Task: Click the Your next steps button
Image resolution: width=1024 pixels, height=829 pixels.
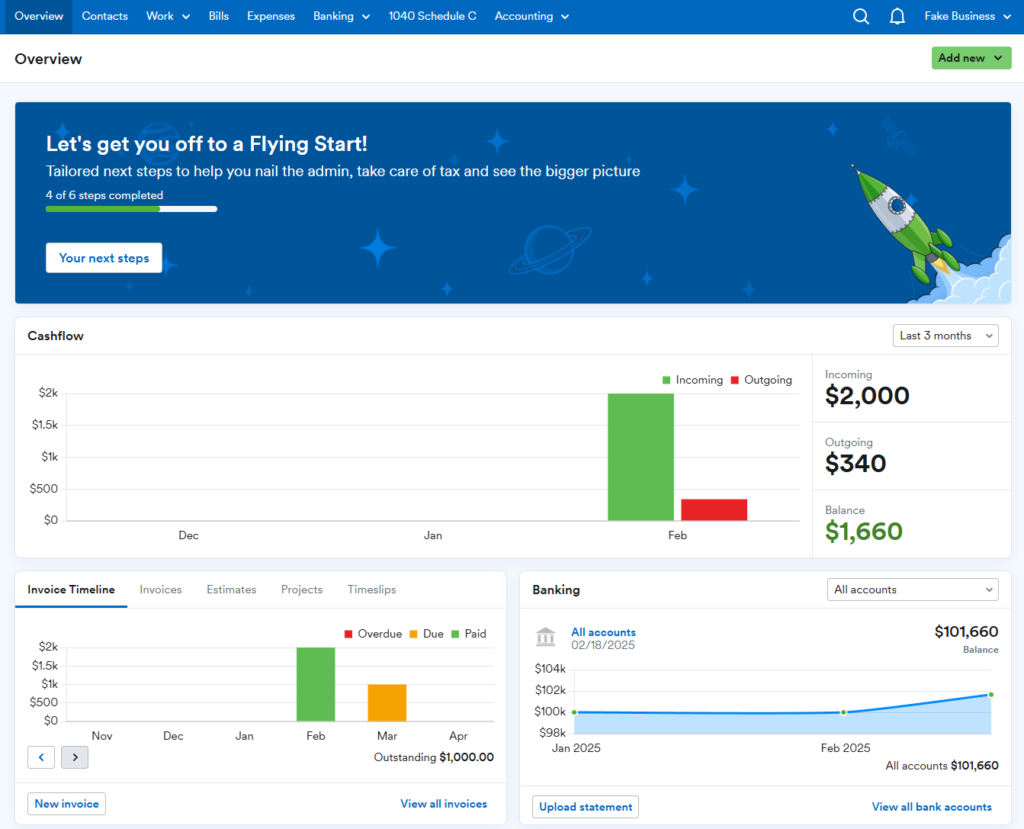Action: click(103, 257)
